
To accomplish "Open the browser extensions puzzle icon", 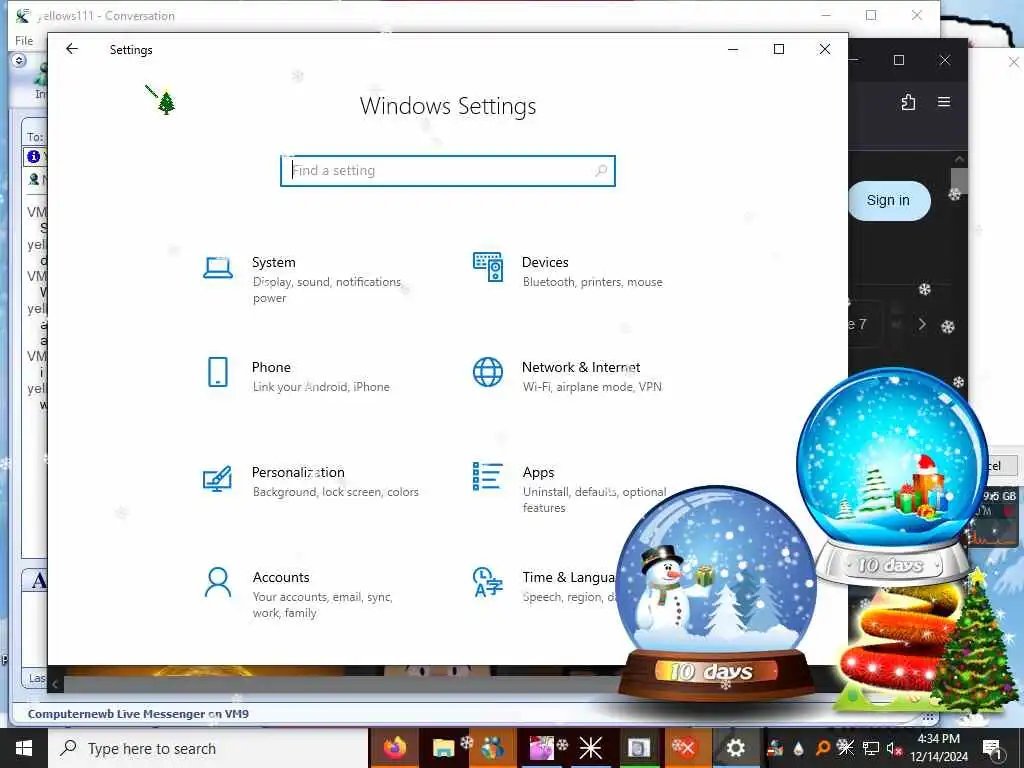I will point(908,102).
